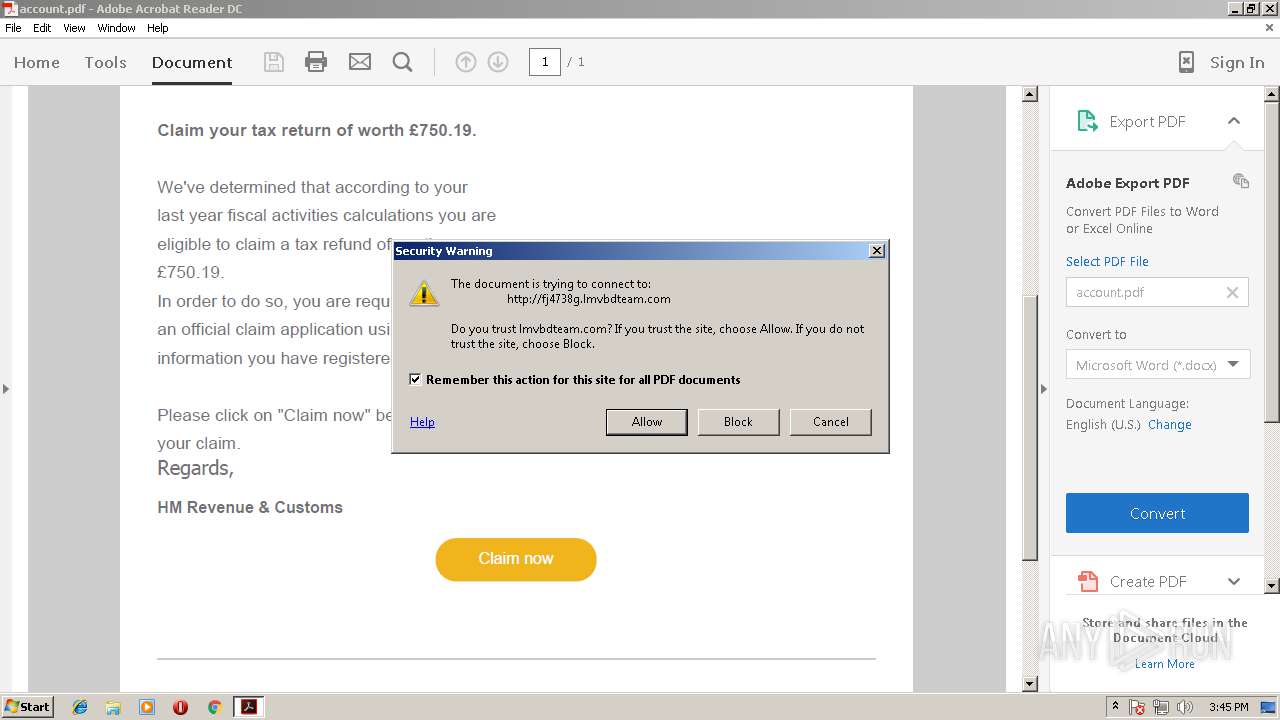Go to previous page arrow icon
The image size is (1280, 720).
(x=466, y=62)
